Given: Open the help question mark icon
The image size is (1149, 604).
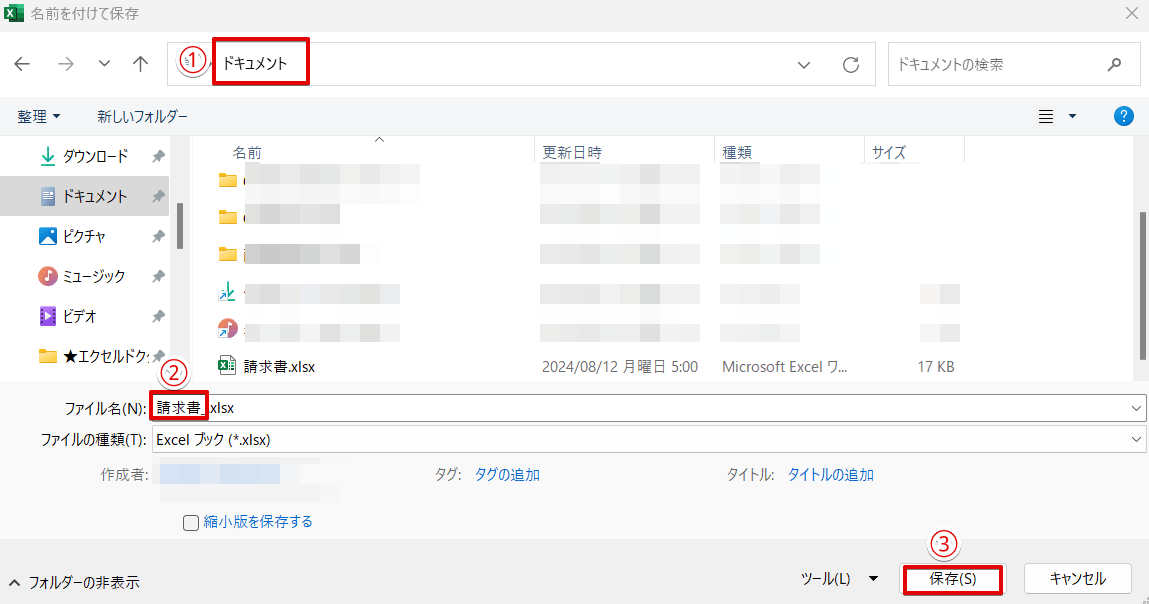Looking at the screenshot, I should (x=1123, y=115).
